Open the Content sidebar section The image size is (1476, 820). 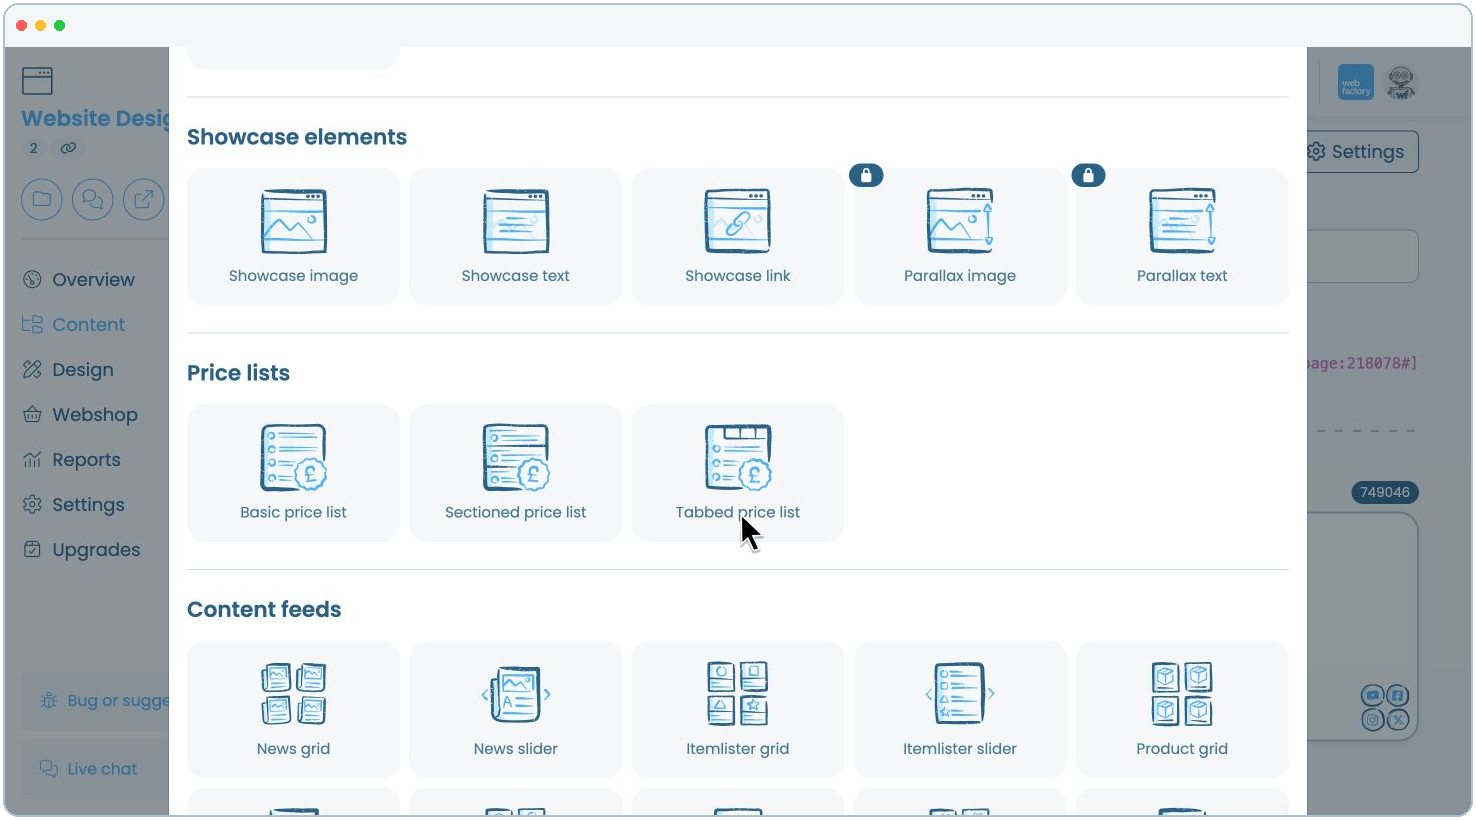tap(74, 325)
